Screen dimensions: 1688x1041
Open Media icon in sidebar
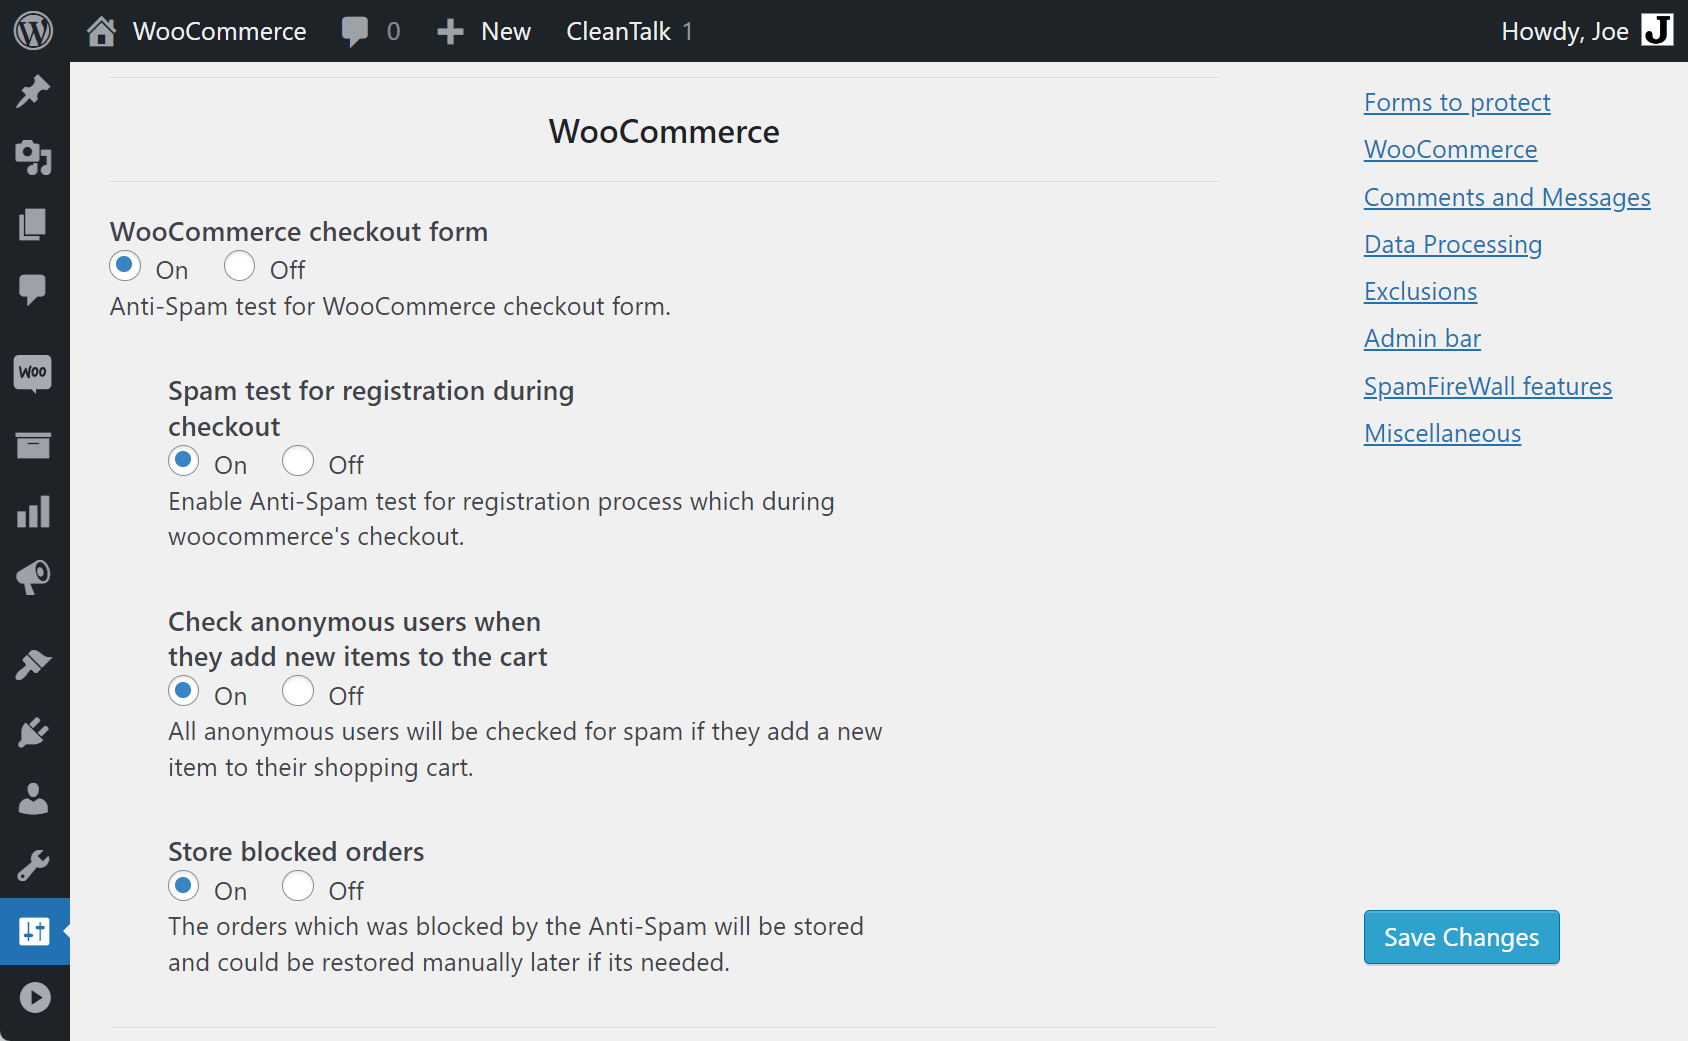[33, 158]
